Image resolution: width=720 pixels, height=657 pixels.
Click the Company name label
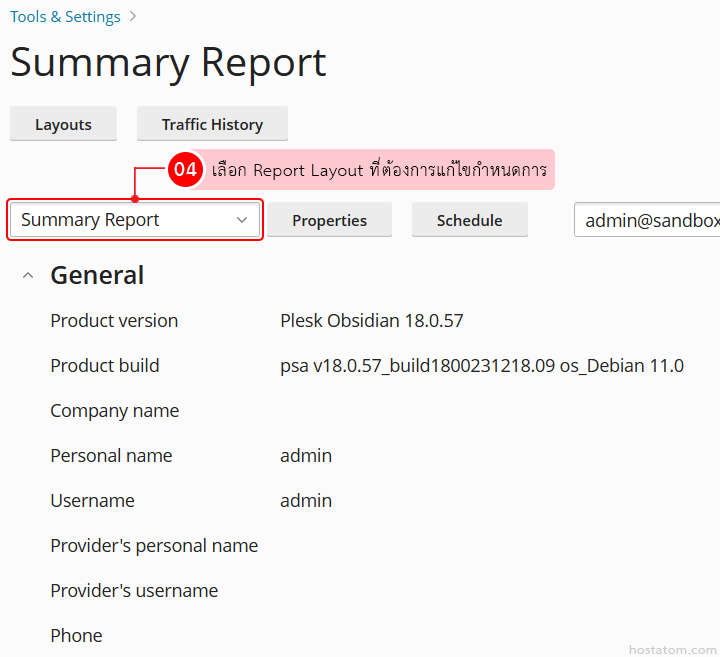click(114, 411)
